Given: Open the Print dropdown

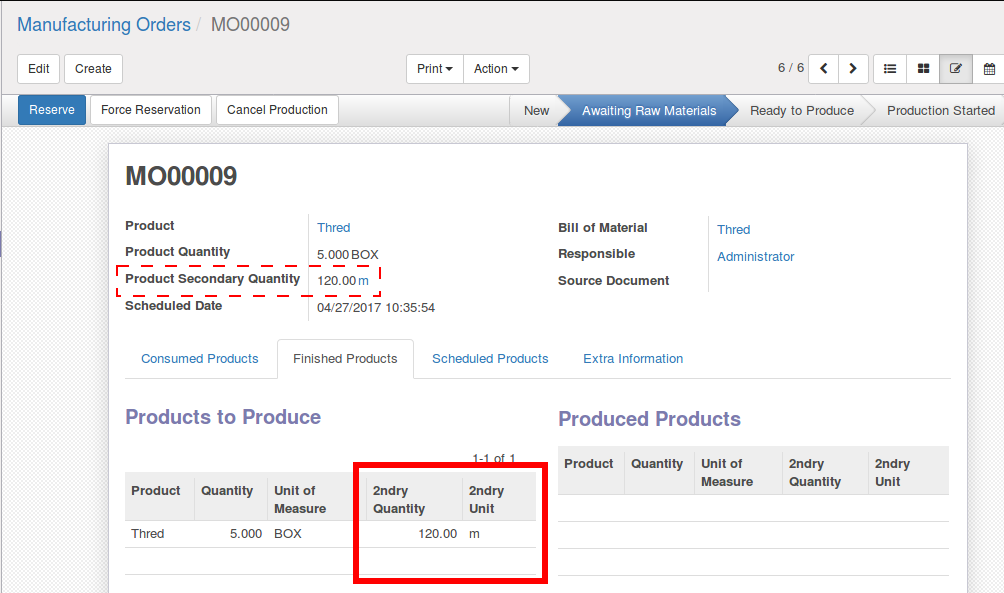Looking at the screenshot, I should click(435, 69).
